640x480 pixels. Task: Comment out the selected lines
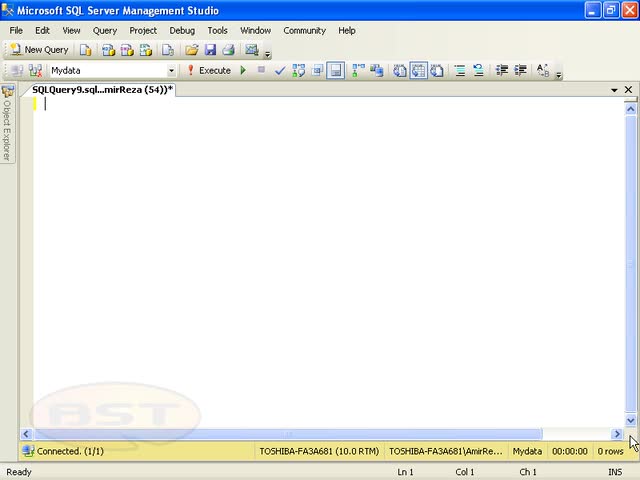pos(460,71)
